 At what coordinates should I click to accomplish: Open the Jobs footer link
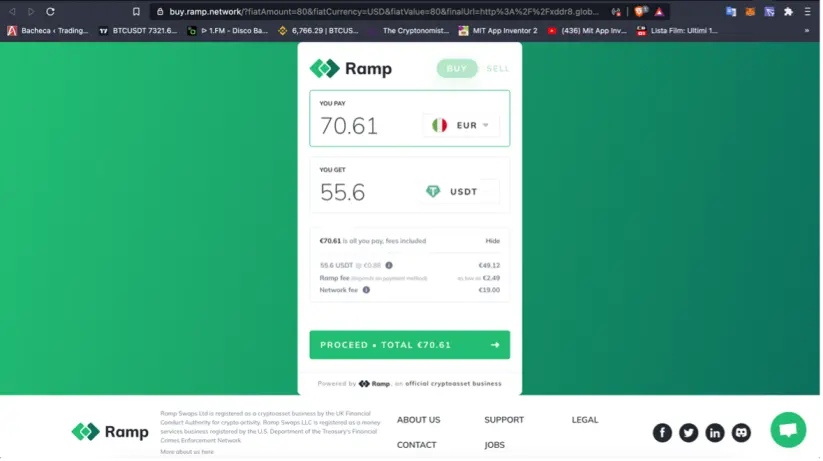pos(494,445)
